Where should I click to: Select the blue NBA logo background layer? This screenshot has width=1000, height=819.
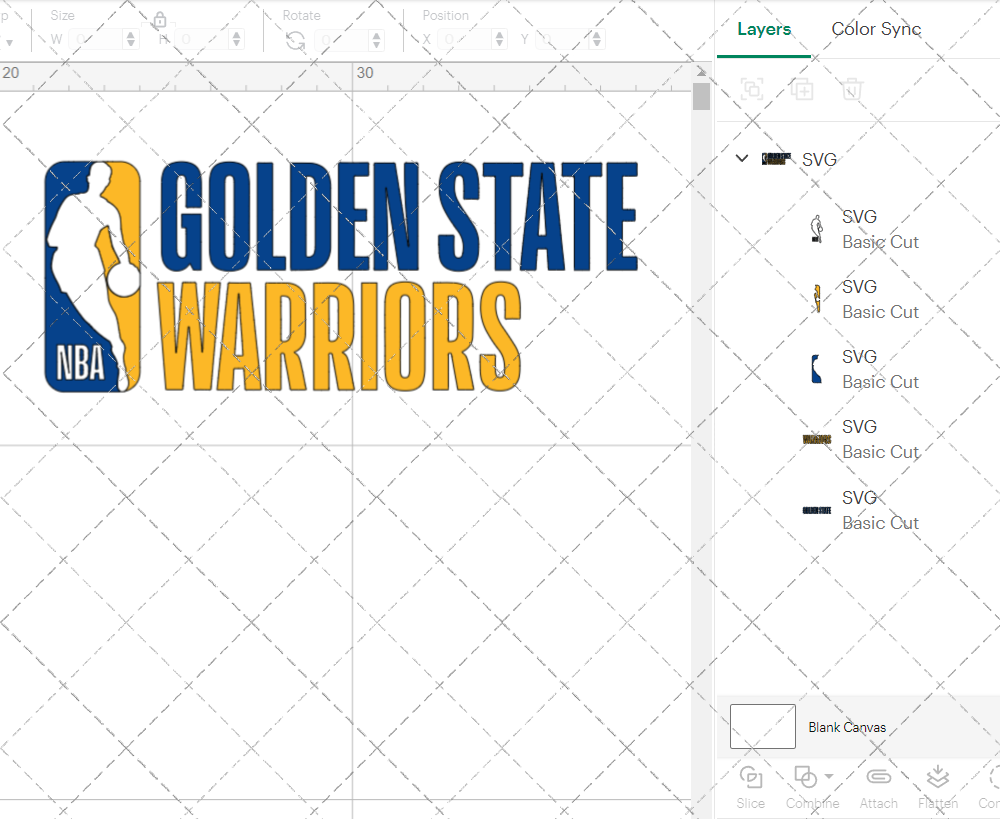coord(816,369)
